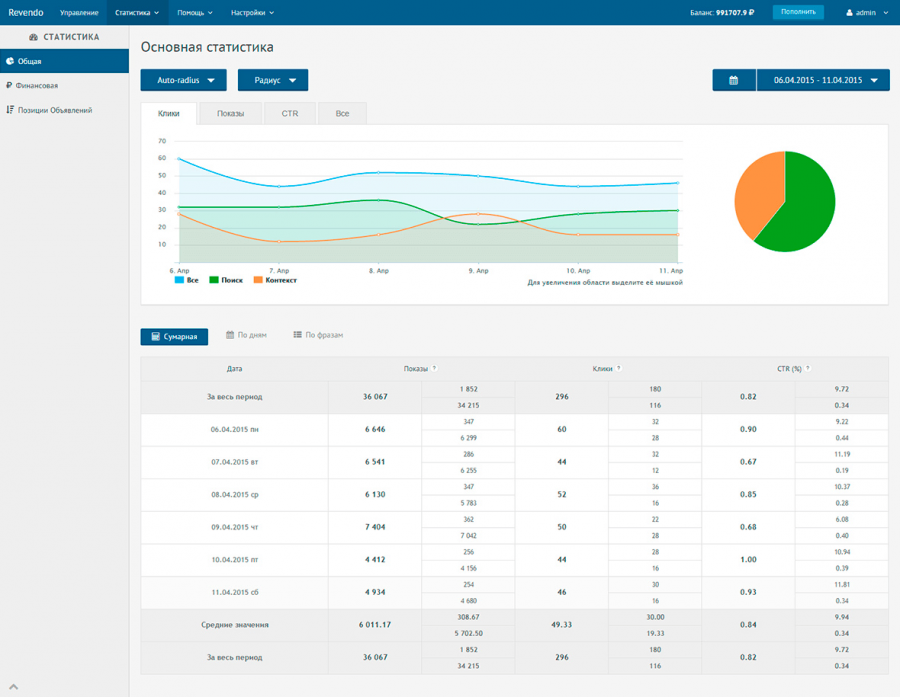Screen dimensions: 900x697
Task: Switch to the Показы chart tab
Action: pos(230,114)
